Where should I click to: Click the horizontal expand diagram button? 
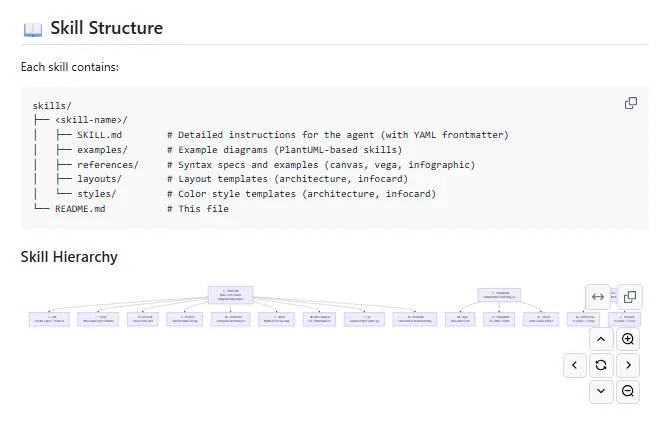click(x=598, y=296)
